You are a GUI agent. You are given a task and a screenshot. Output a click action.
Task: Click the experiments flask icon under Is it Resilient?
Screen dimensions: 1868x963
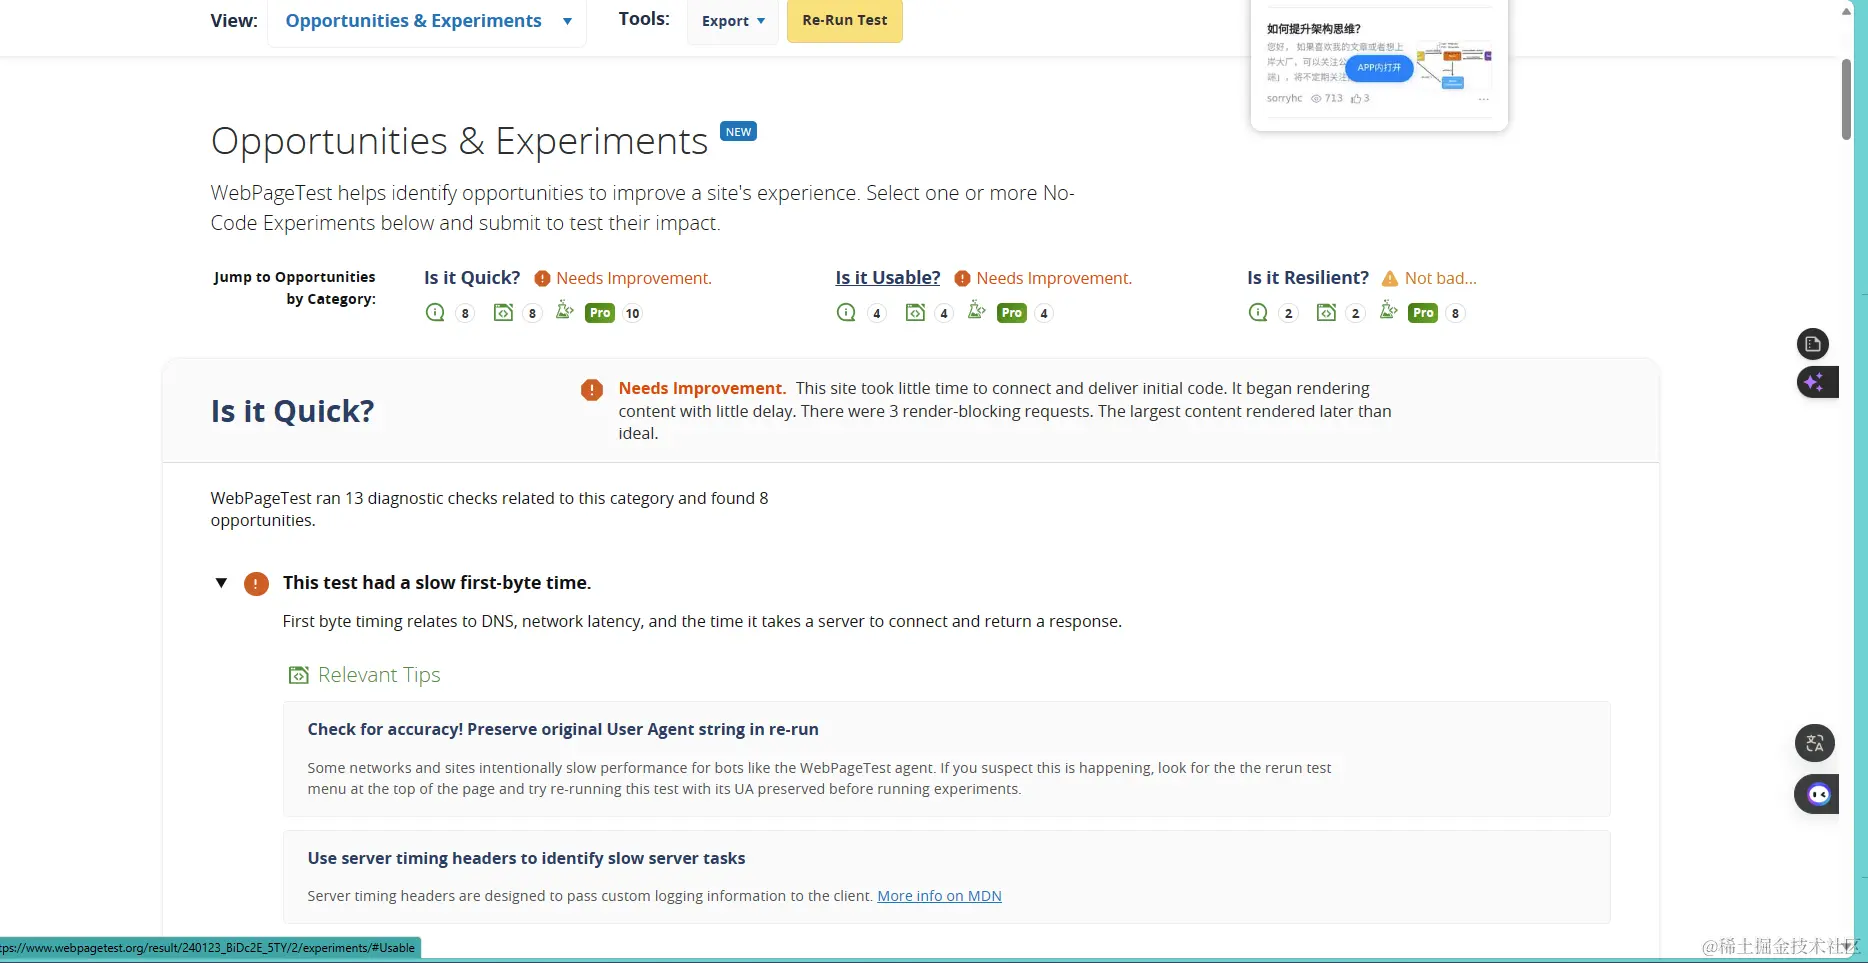coord(1389,311)
